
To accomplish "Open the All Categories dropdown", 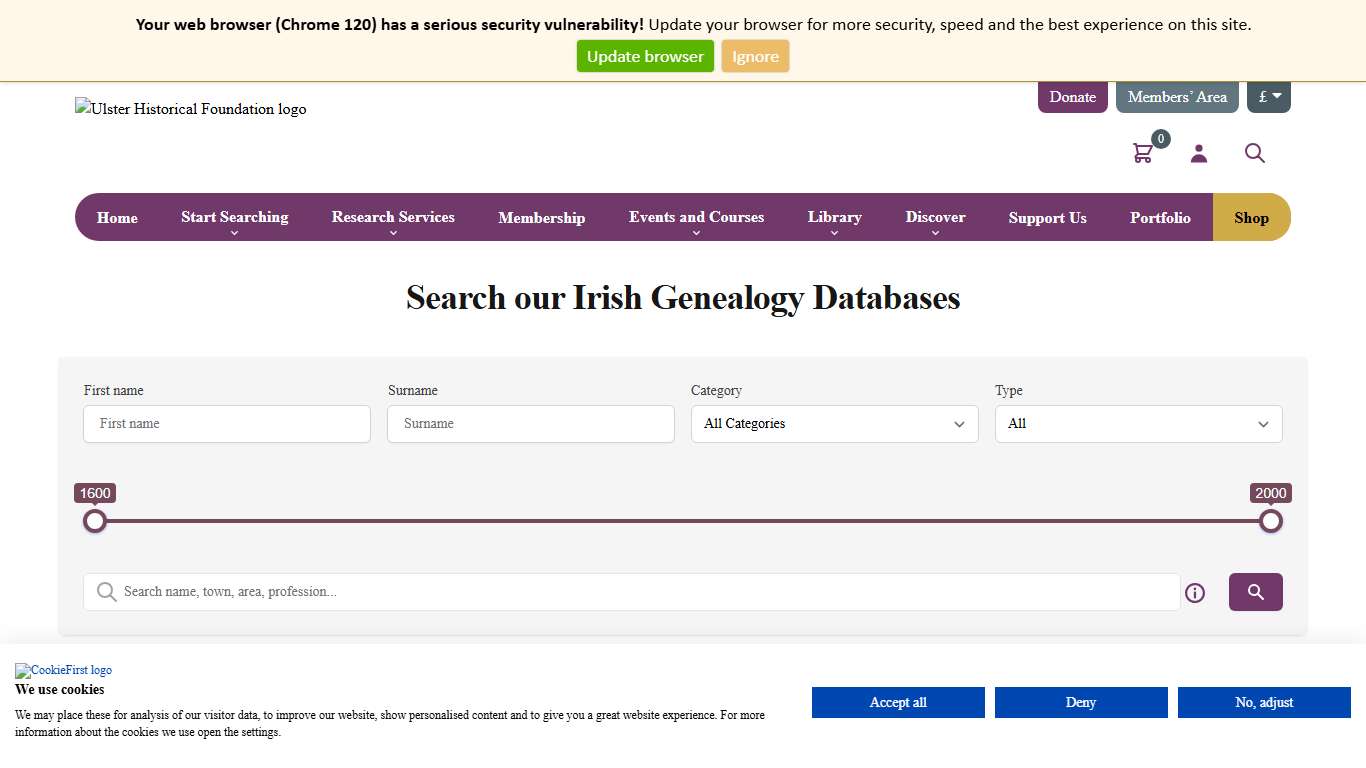I will [x=834, y=424].
